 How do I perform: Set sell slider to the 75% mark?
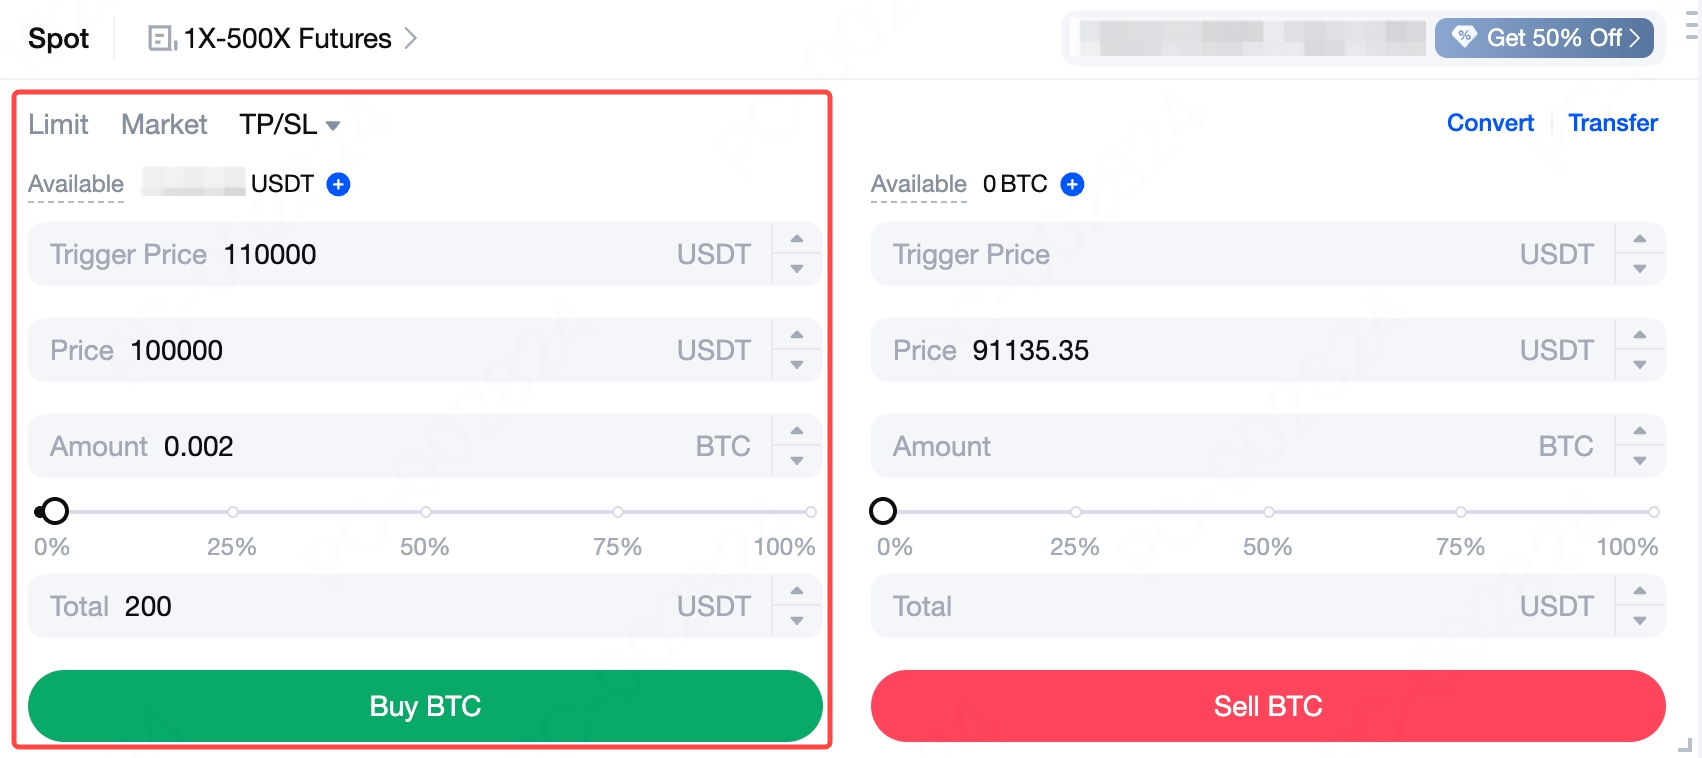[1461, 512]
